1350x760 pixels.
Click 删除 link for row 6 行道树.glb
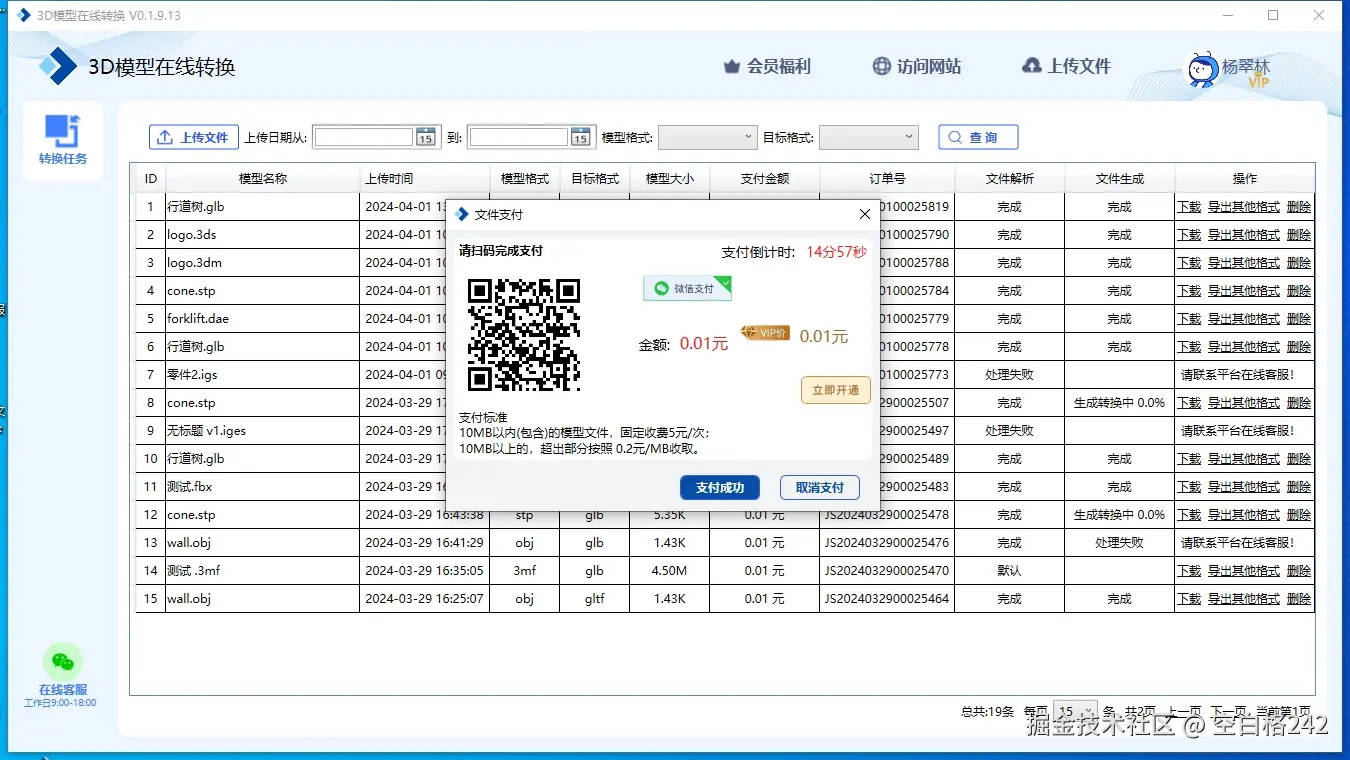tap(1299, 347)
